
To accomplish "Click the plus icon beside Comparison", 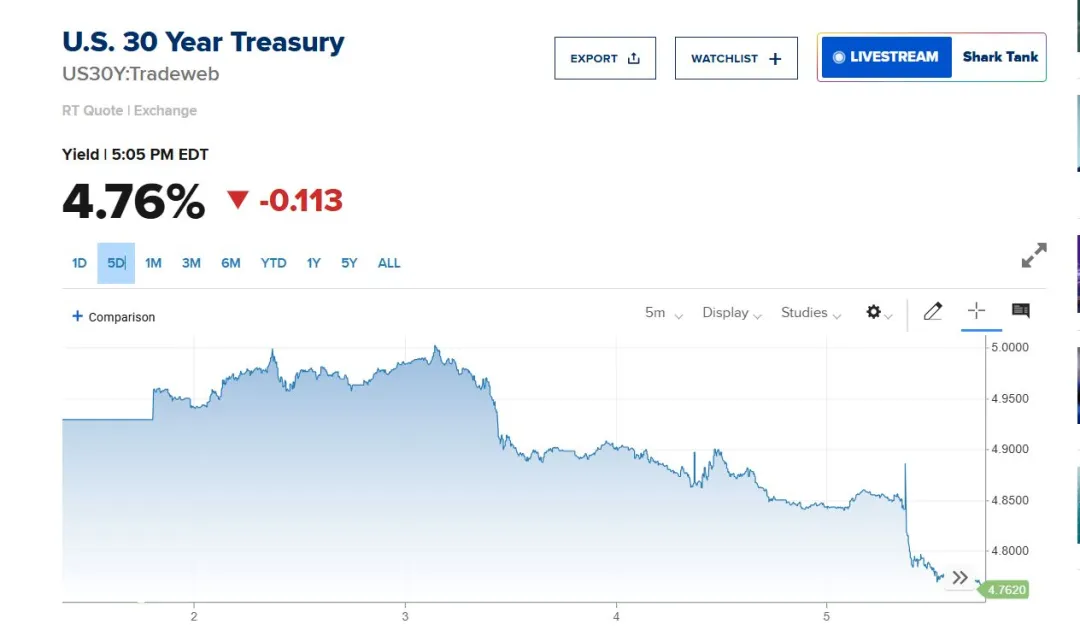I will click(x=77, y=317).
